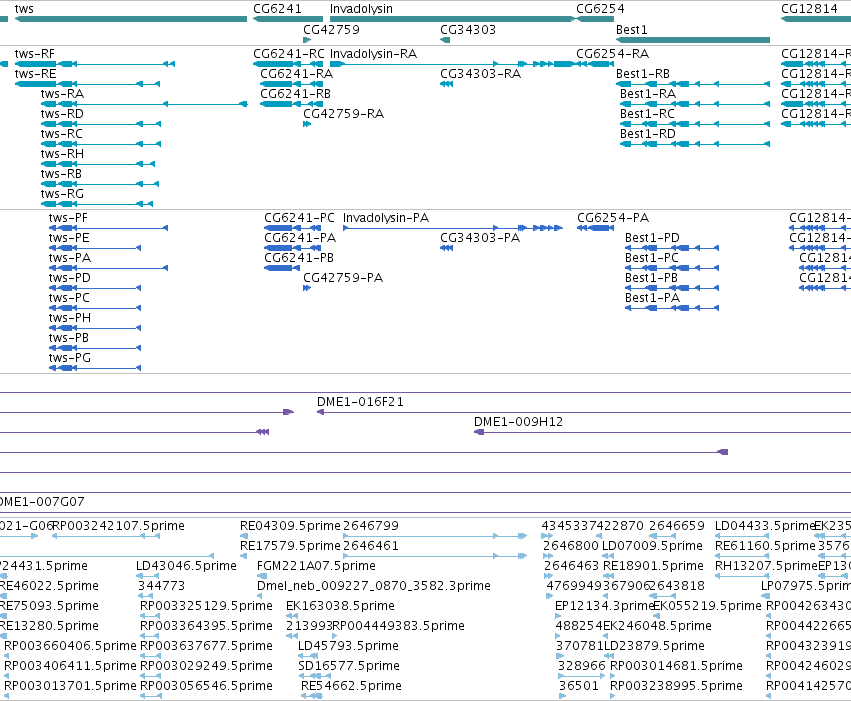Click the tws-RA transcript label
Screen dimensions: 851x701
pos(62,93)
